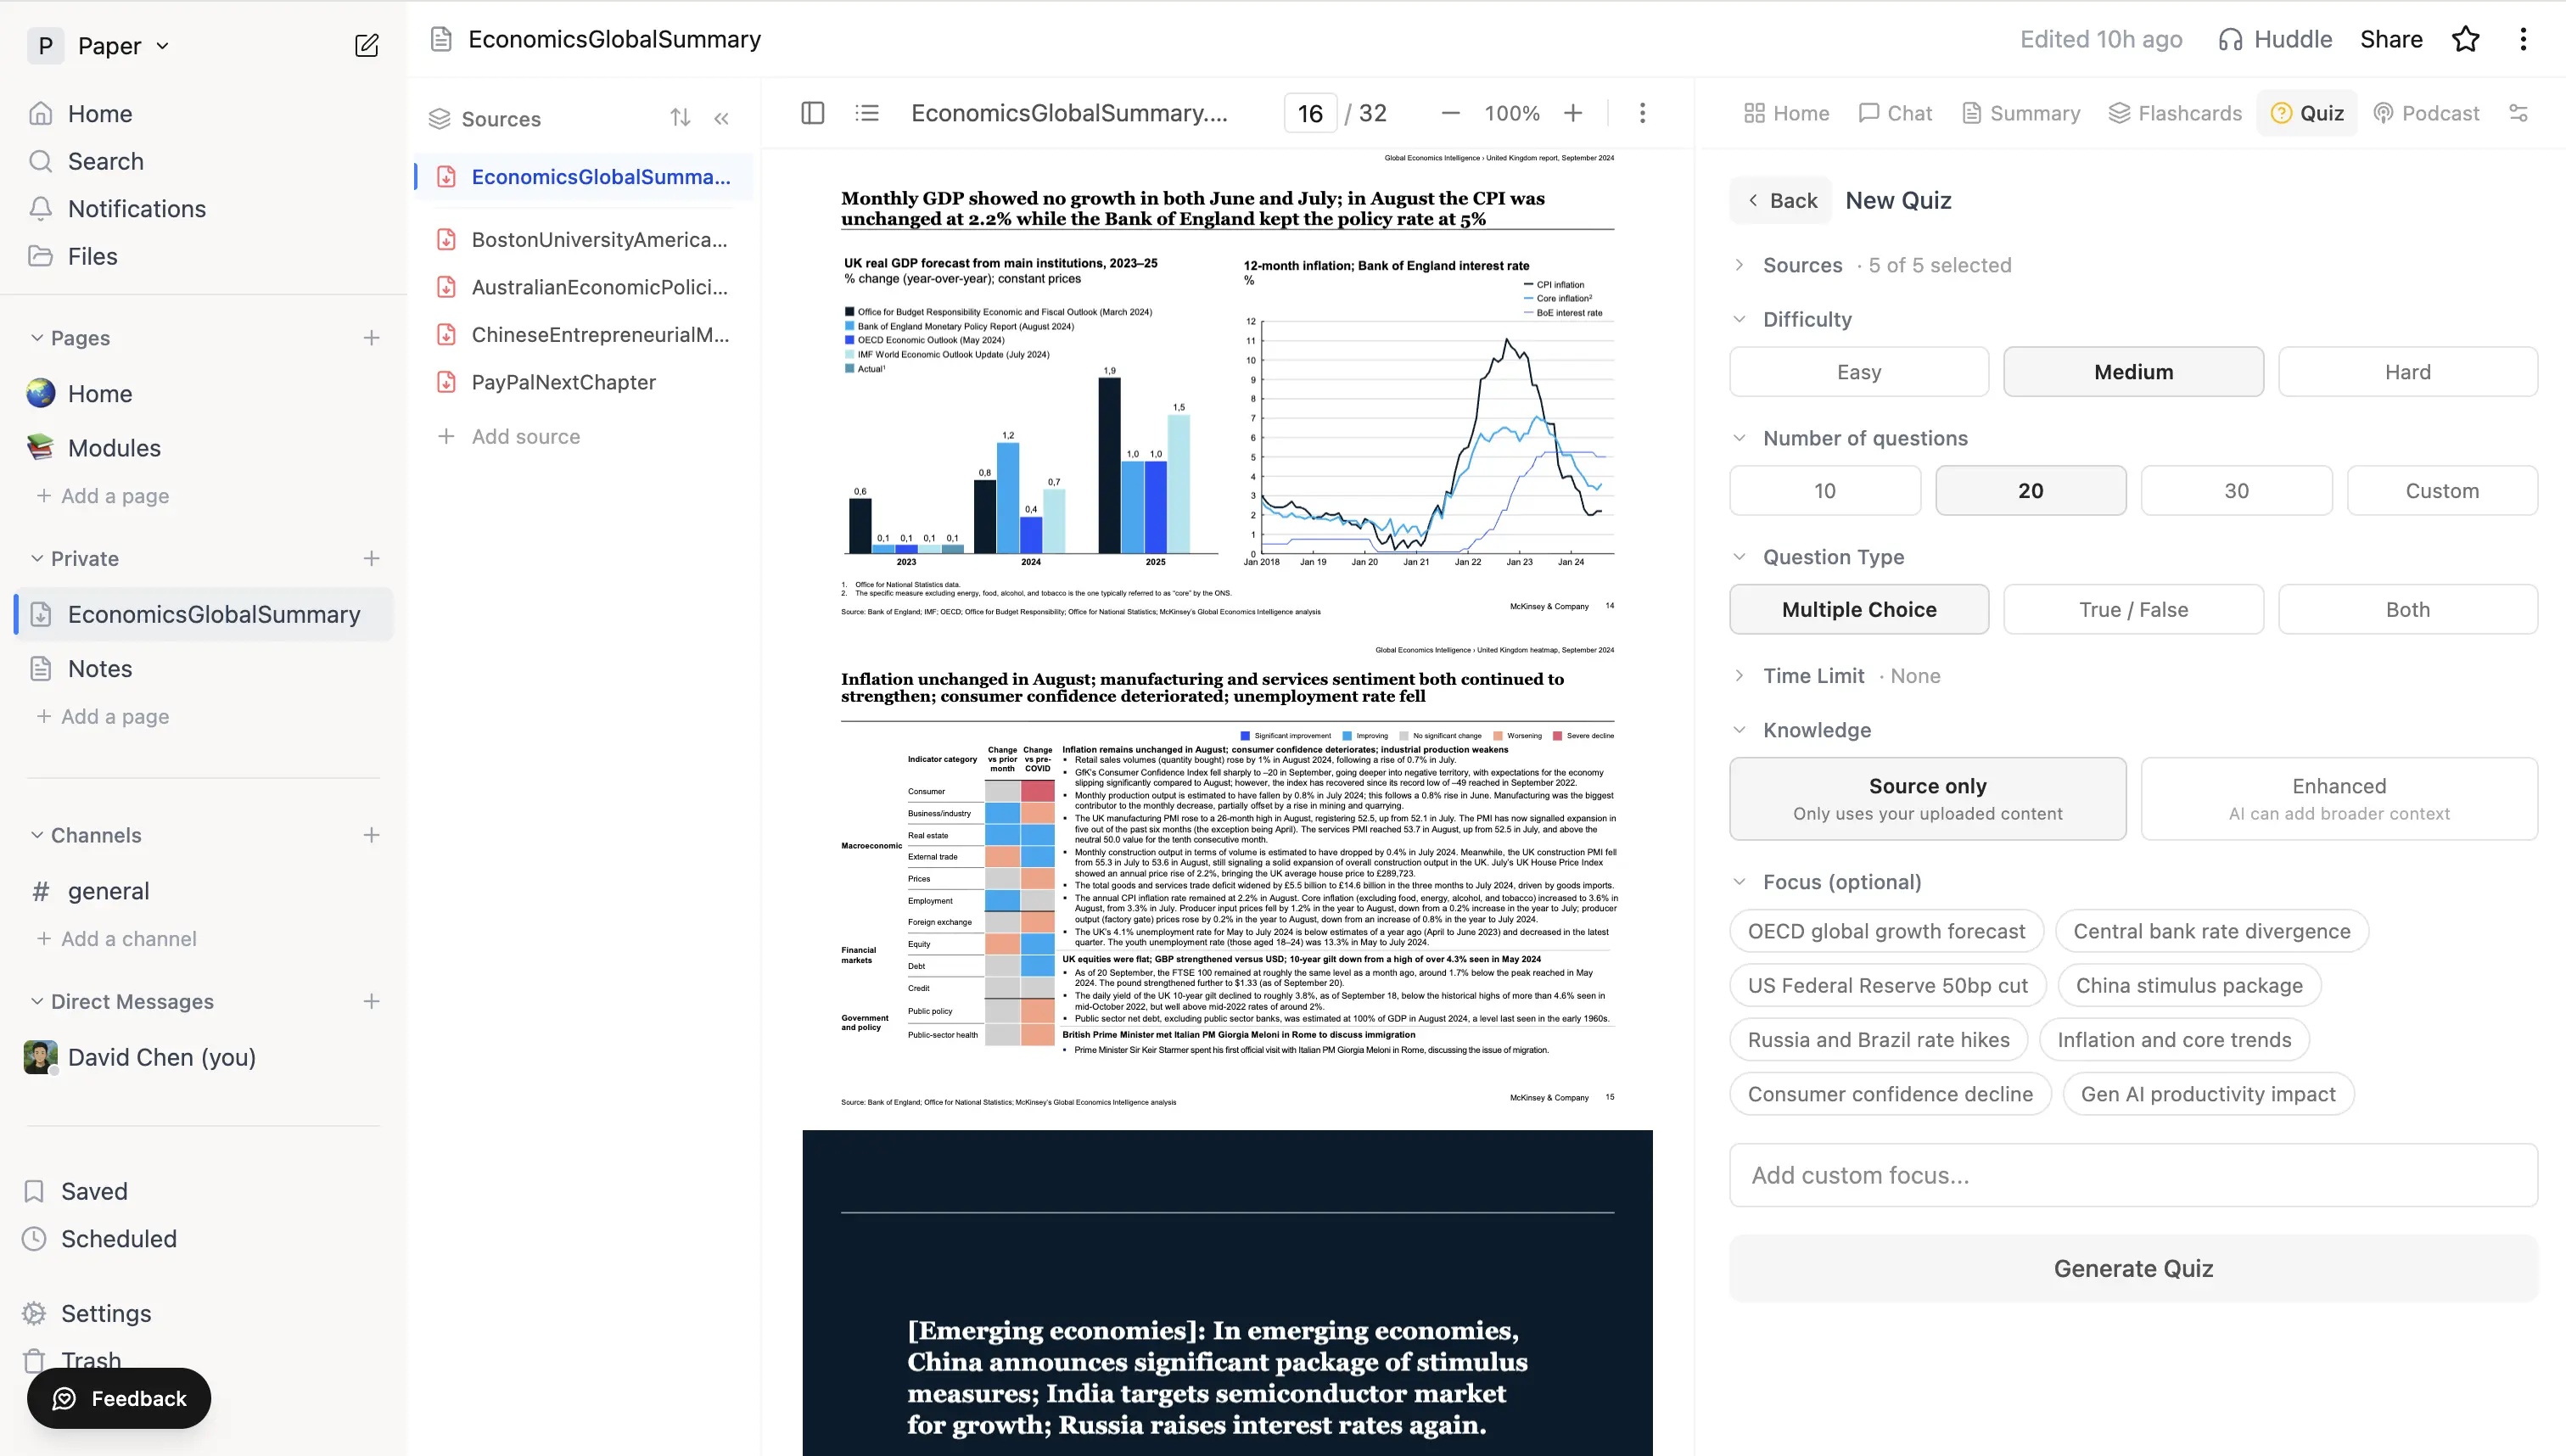Switch to the Flashcards tab

2175,113
